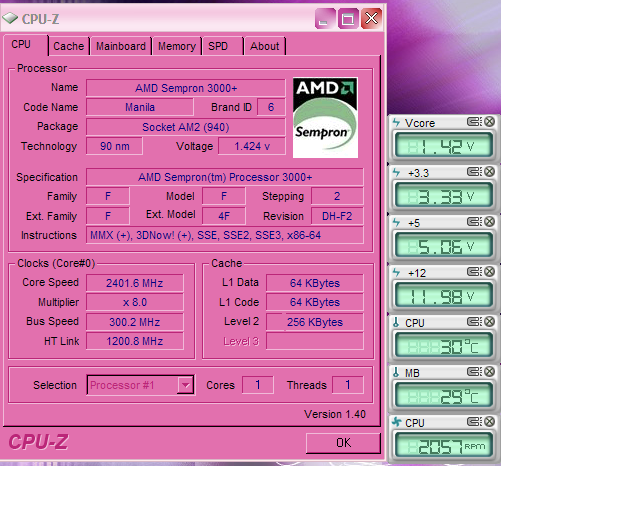
Task: Open settings icon on CPU temperature gadget
Action: (474, 322)
